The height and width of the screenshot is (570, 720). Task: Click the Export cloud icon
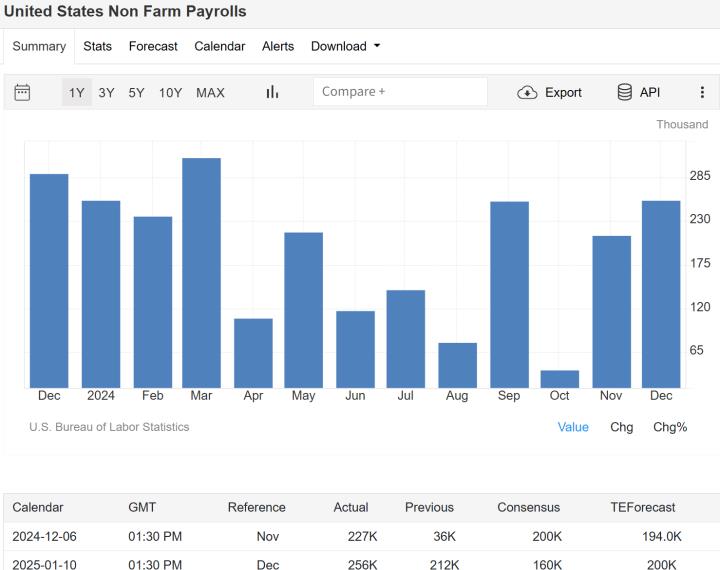527,92
